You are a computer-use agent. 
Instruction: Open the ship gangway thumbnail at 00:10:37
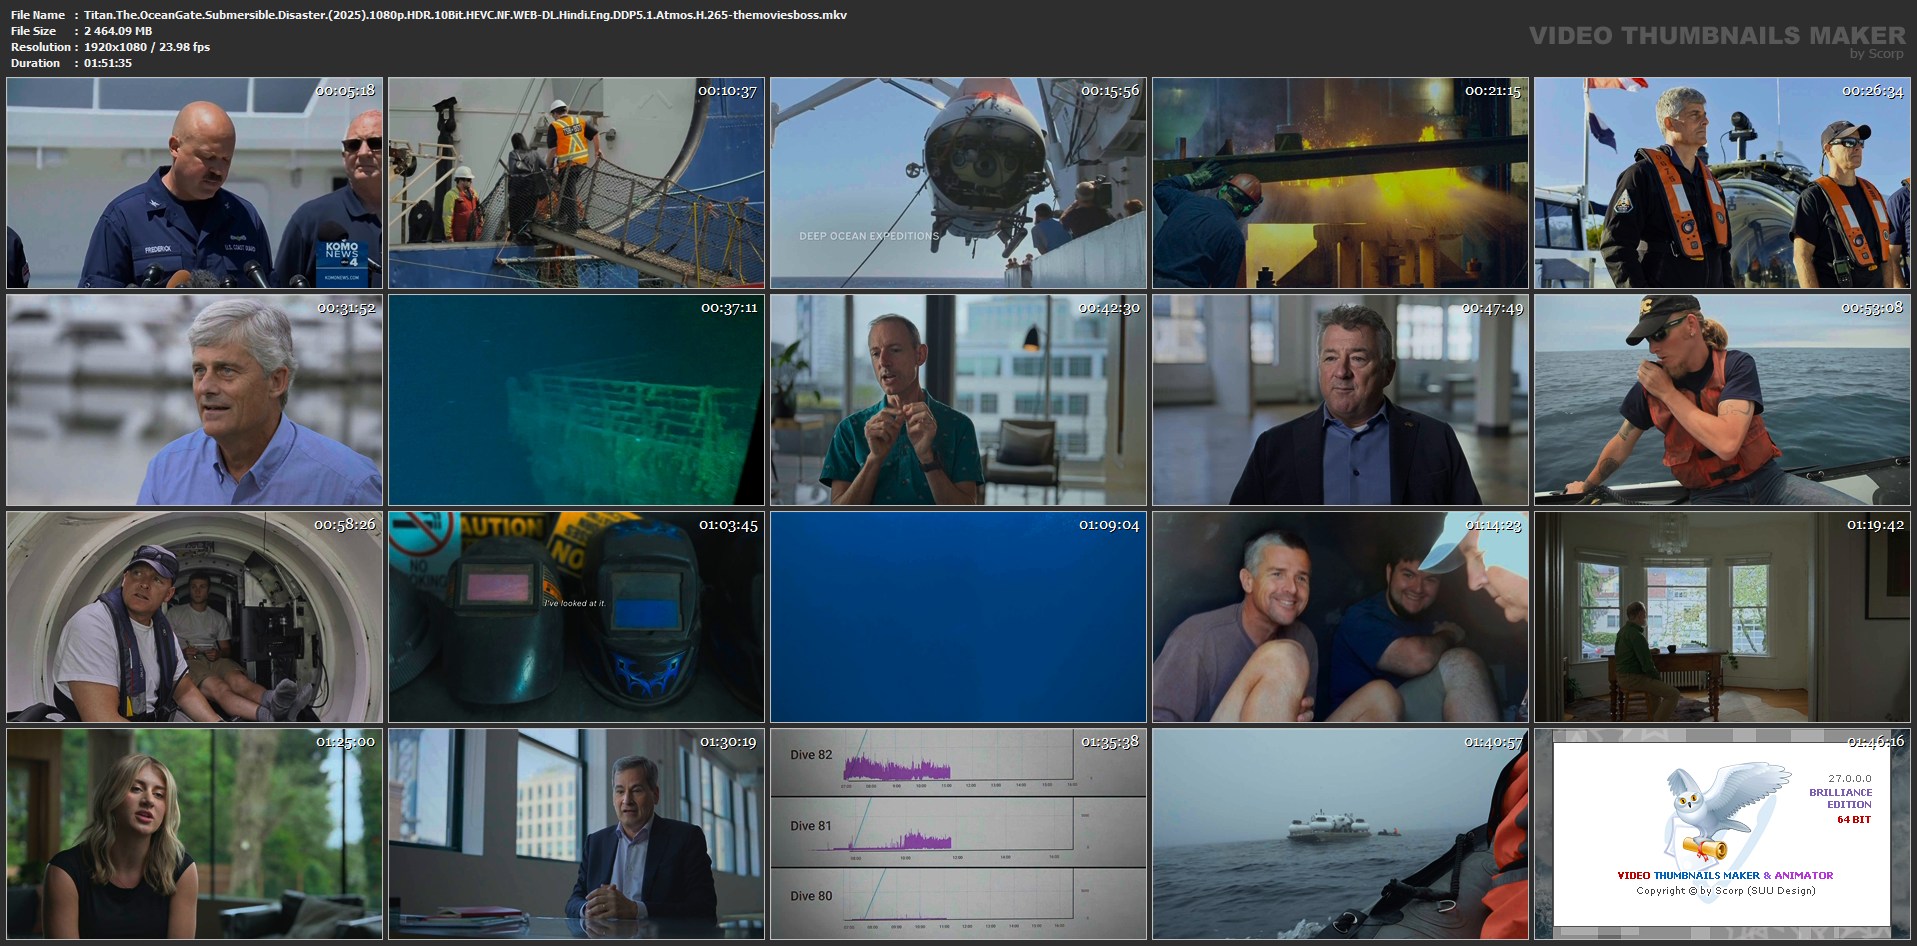[576, 183]
